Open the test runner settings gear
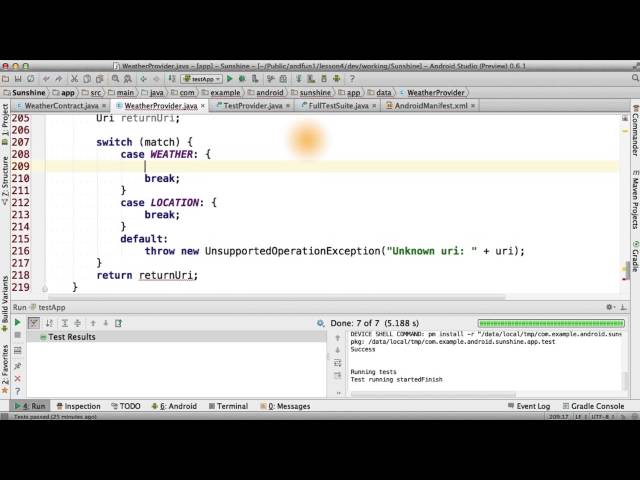This screenshot has width=640, height=480. click(321, 323)
